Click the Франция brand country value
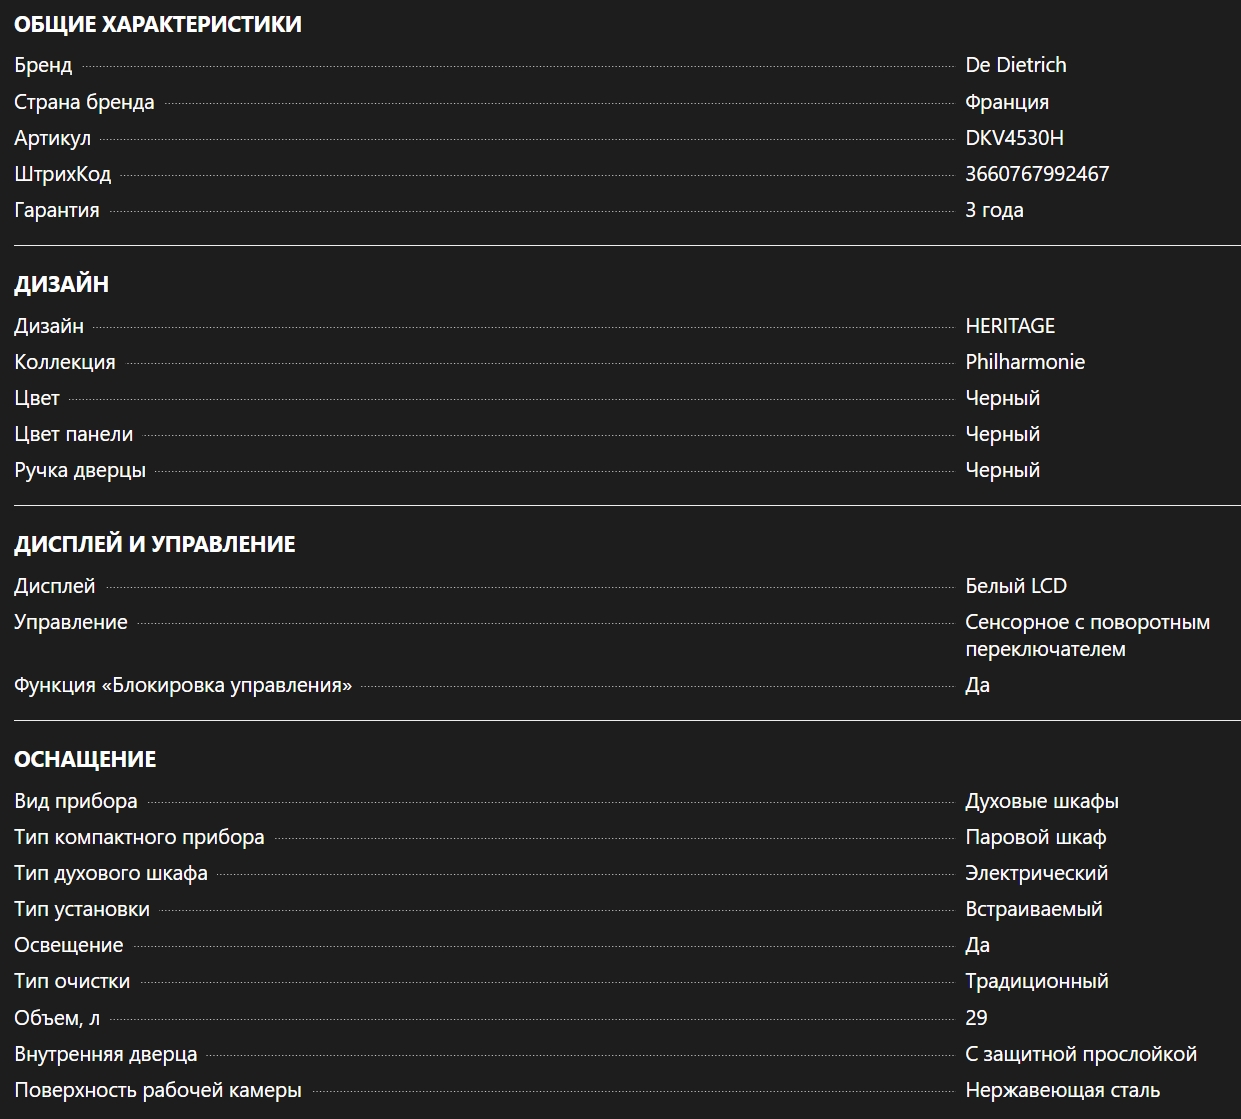 coord(1006,102)
